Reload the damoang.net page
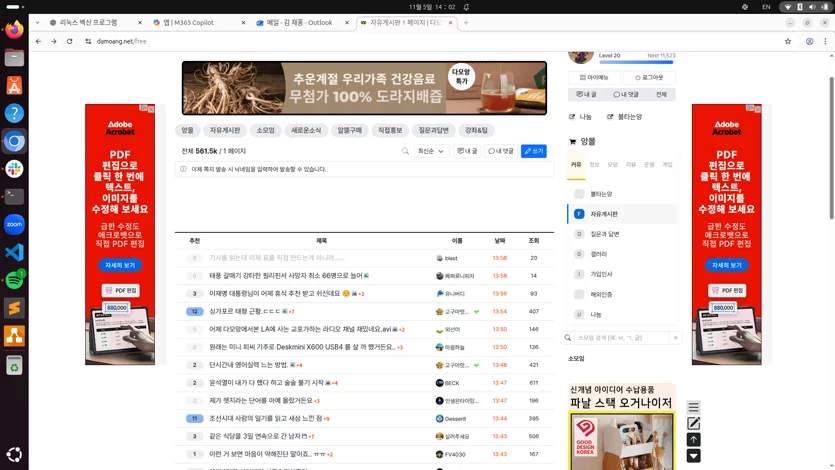The image size is (835, 470). (x=69, y=41)
